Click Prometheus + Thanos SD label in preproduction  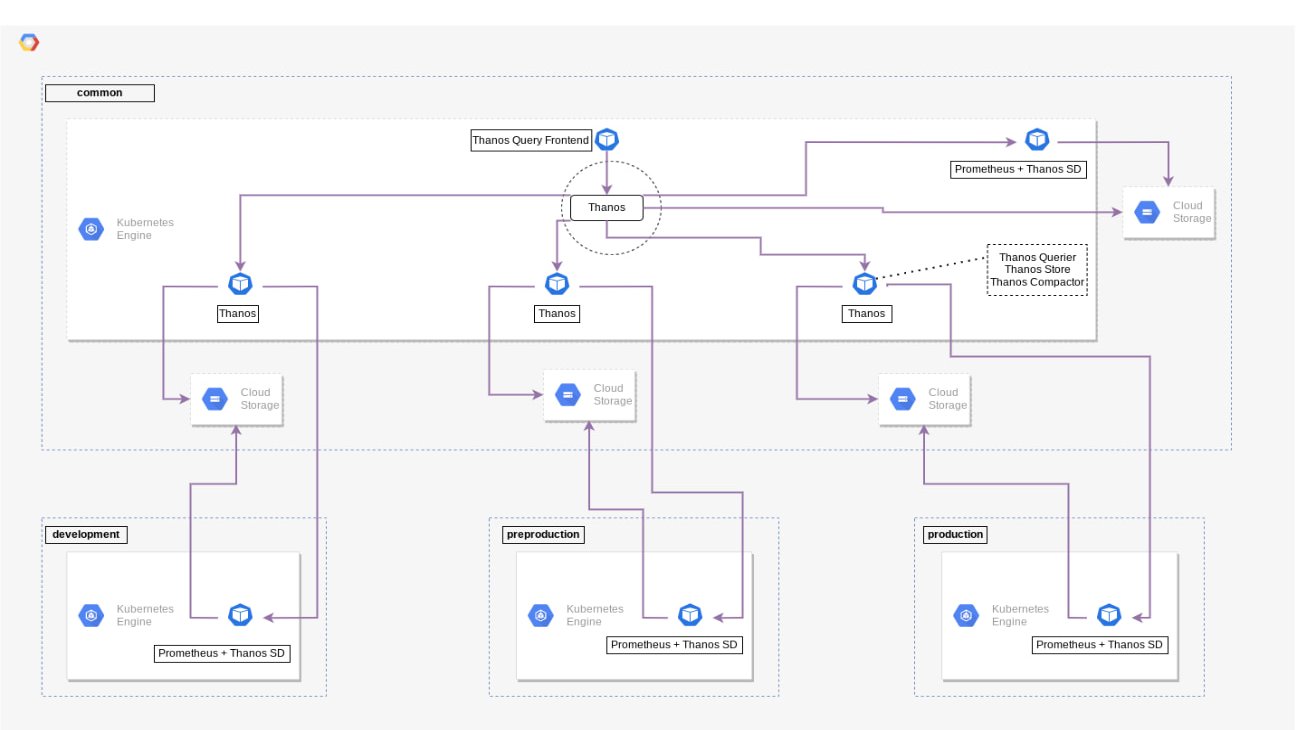(675, 645)
